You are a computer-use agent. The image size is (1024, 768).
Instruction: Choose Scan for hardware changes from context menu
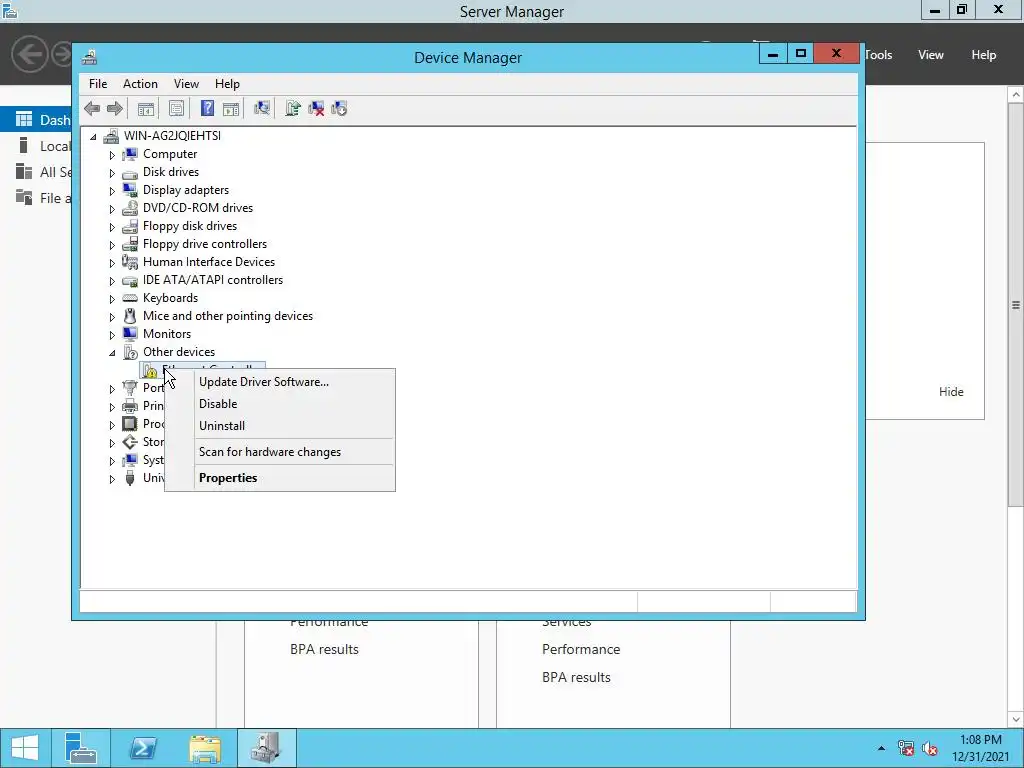click(x=270, y=452)
